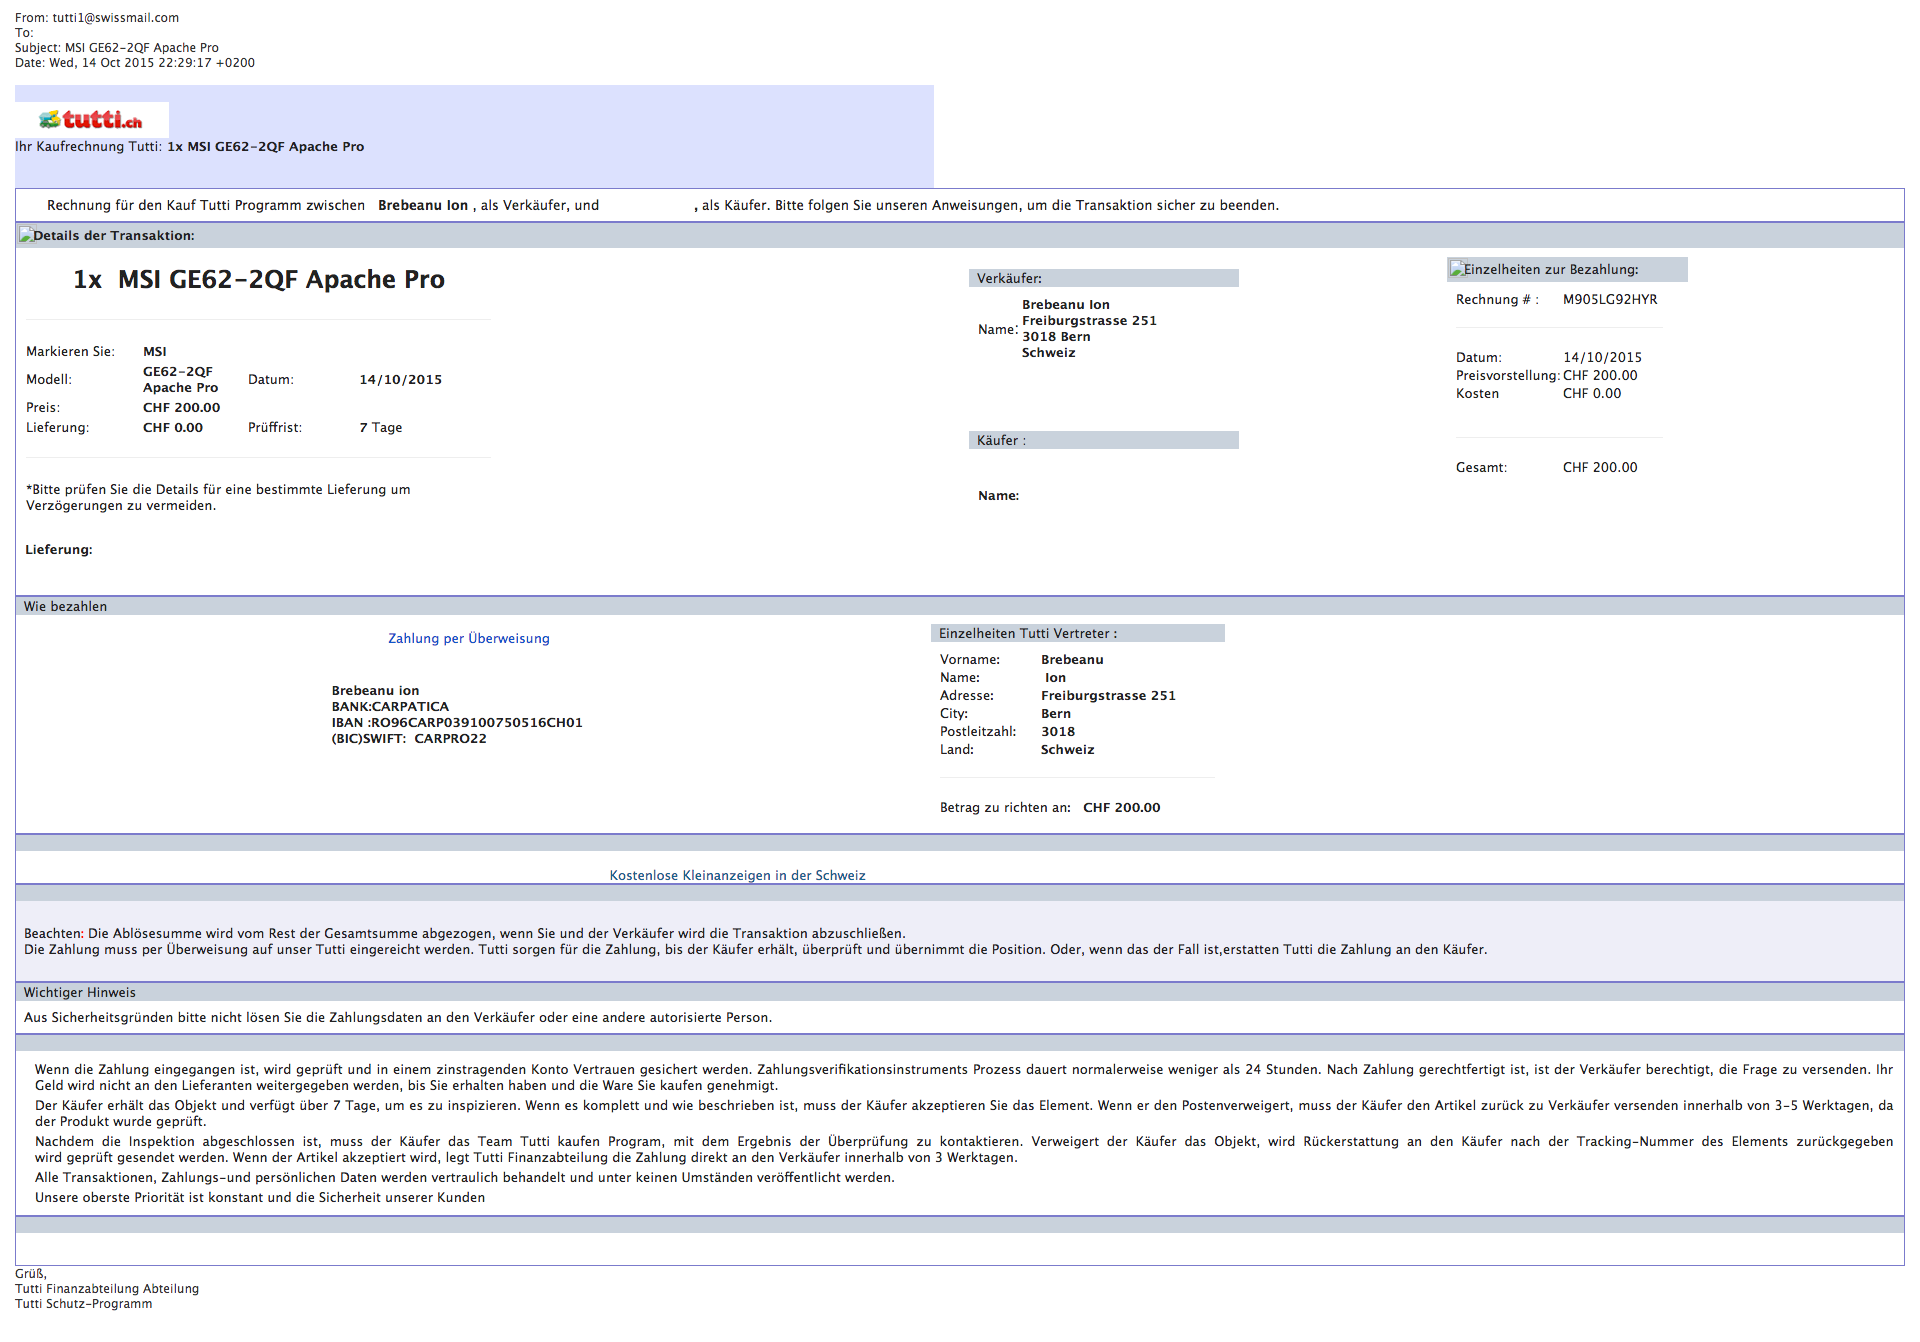1920x1342 pixels.
Task: Click the Gesamt CHF 200.00 total amount
Action: click(1599, 468)
